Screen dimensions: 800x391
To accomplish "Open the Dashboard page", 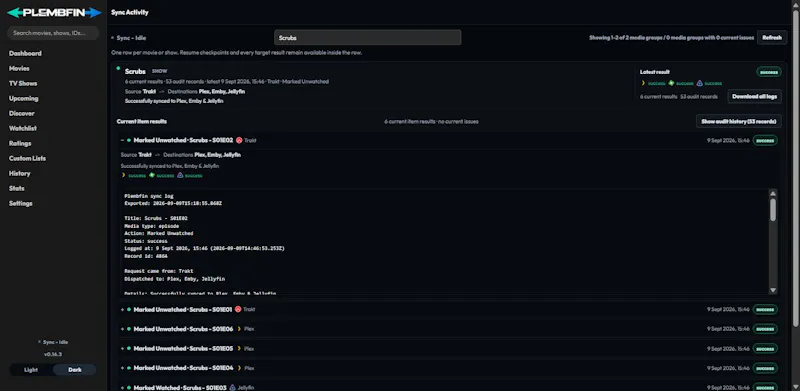I will pyautogui.click(x=26, y=53).
